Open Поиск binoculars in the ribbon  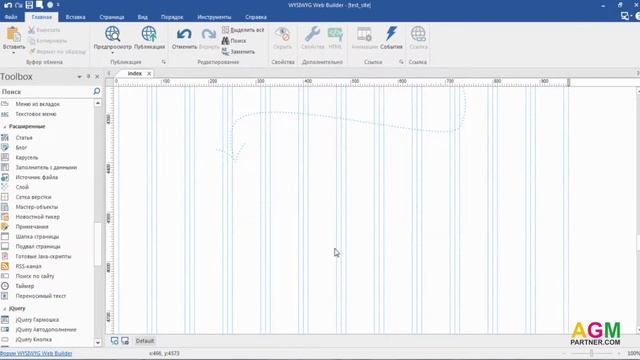coord(234,41)
